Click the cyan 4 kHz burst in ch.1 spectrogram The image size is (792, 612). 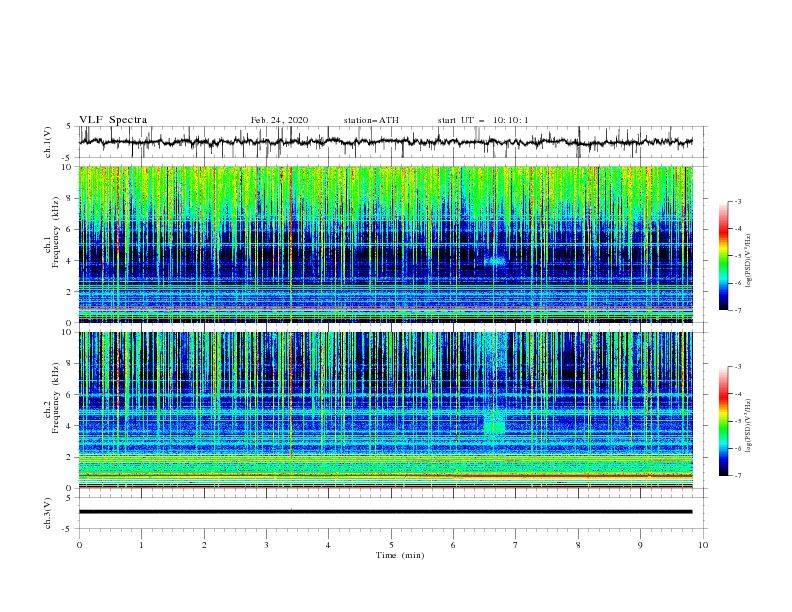[x=494, y=261]
